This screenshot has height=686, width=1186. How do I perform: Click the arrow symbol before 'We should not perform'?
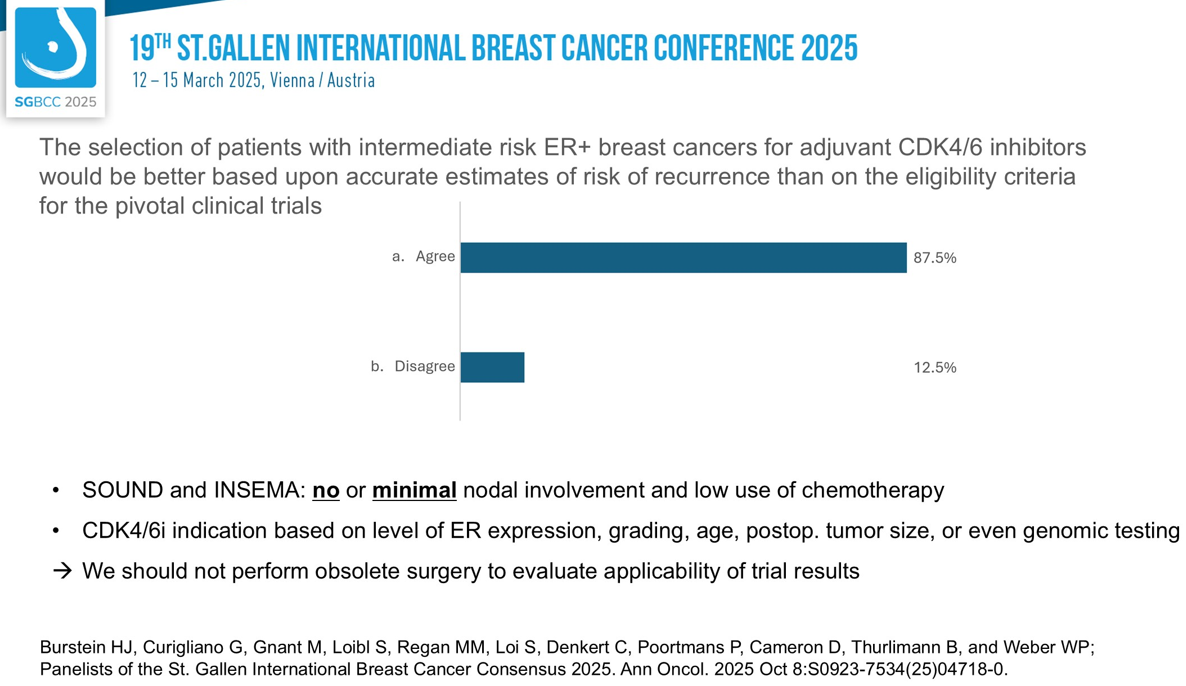(x=62, y=572)
